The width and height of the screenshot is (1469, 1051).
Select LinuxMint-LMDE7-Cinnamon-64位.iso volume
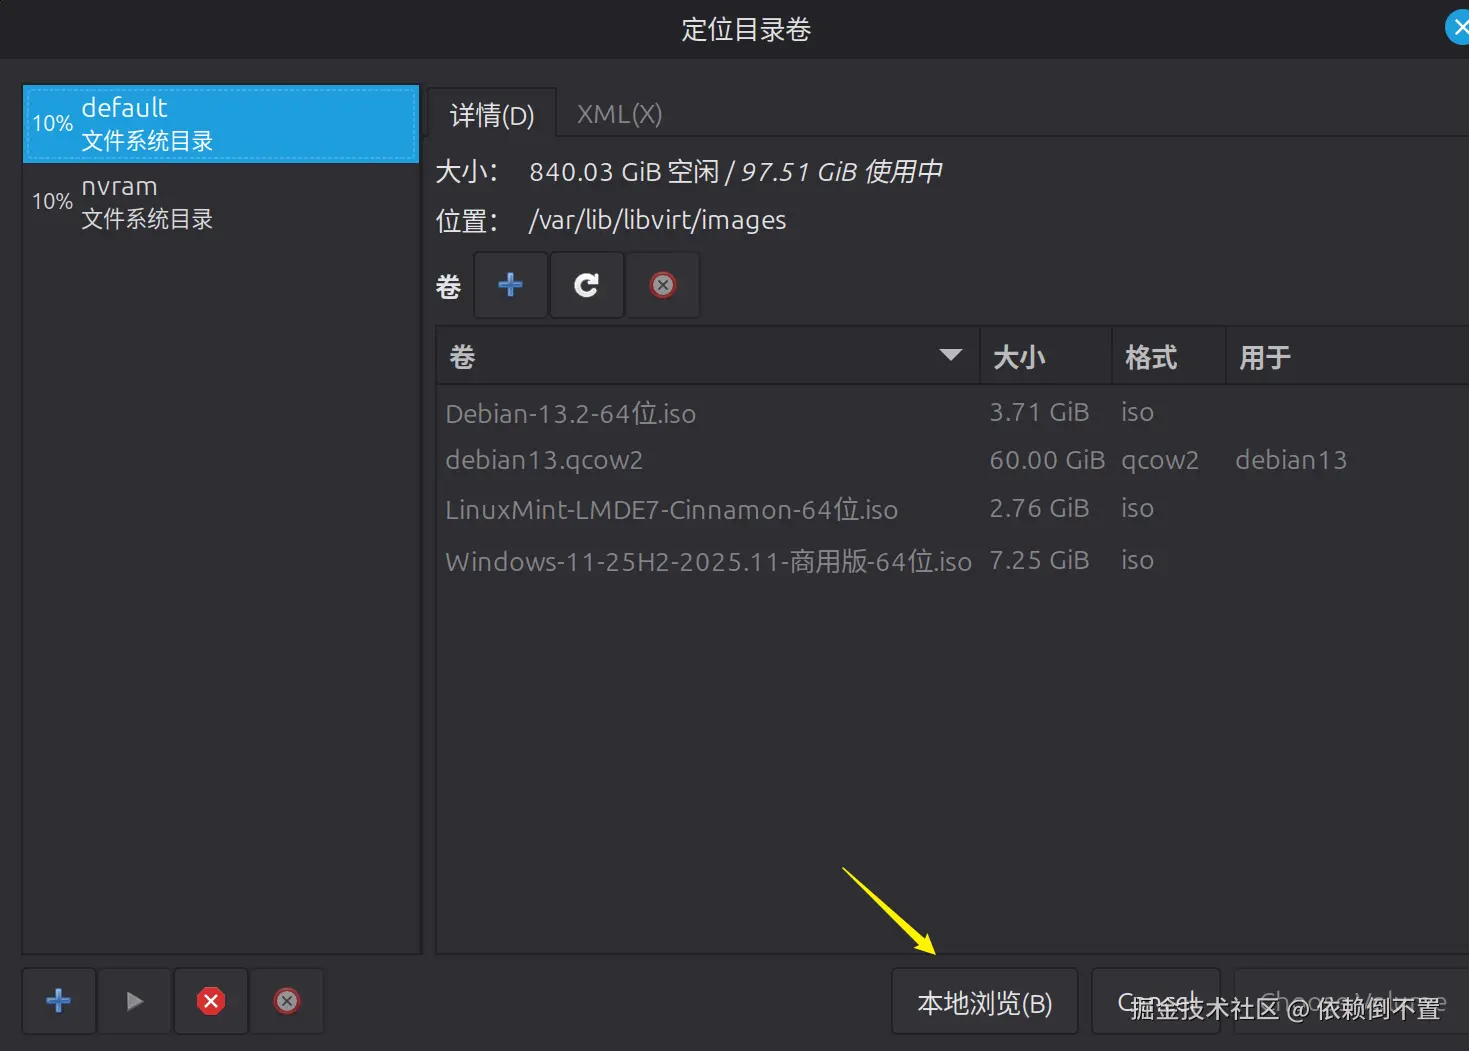[x=672, y=509]
